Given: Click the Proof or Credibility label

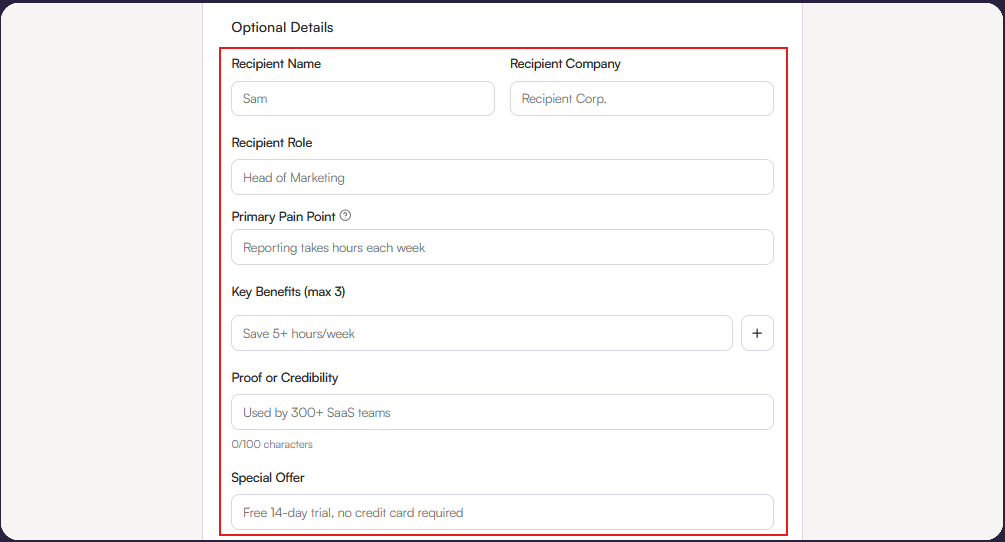Looking at the screenshot, I should 285,378.
